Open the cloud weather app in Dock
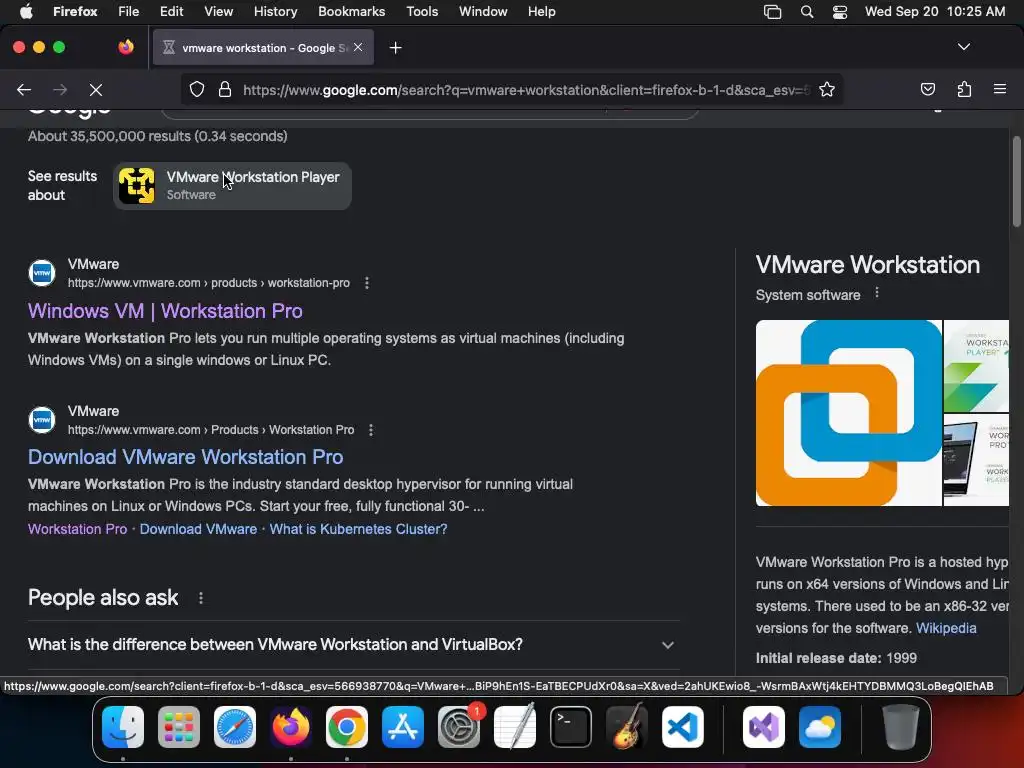The width and height of the screenshot is (1024, 768). click(x=820, y=727)
